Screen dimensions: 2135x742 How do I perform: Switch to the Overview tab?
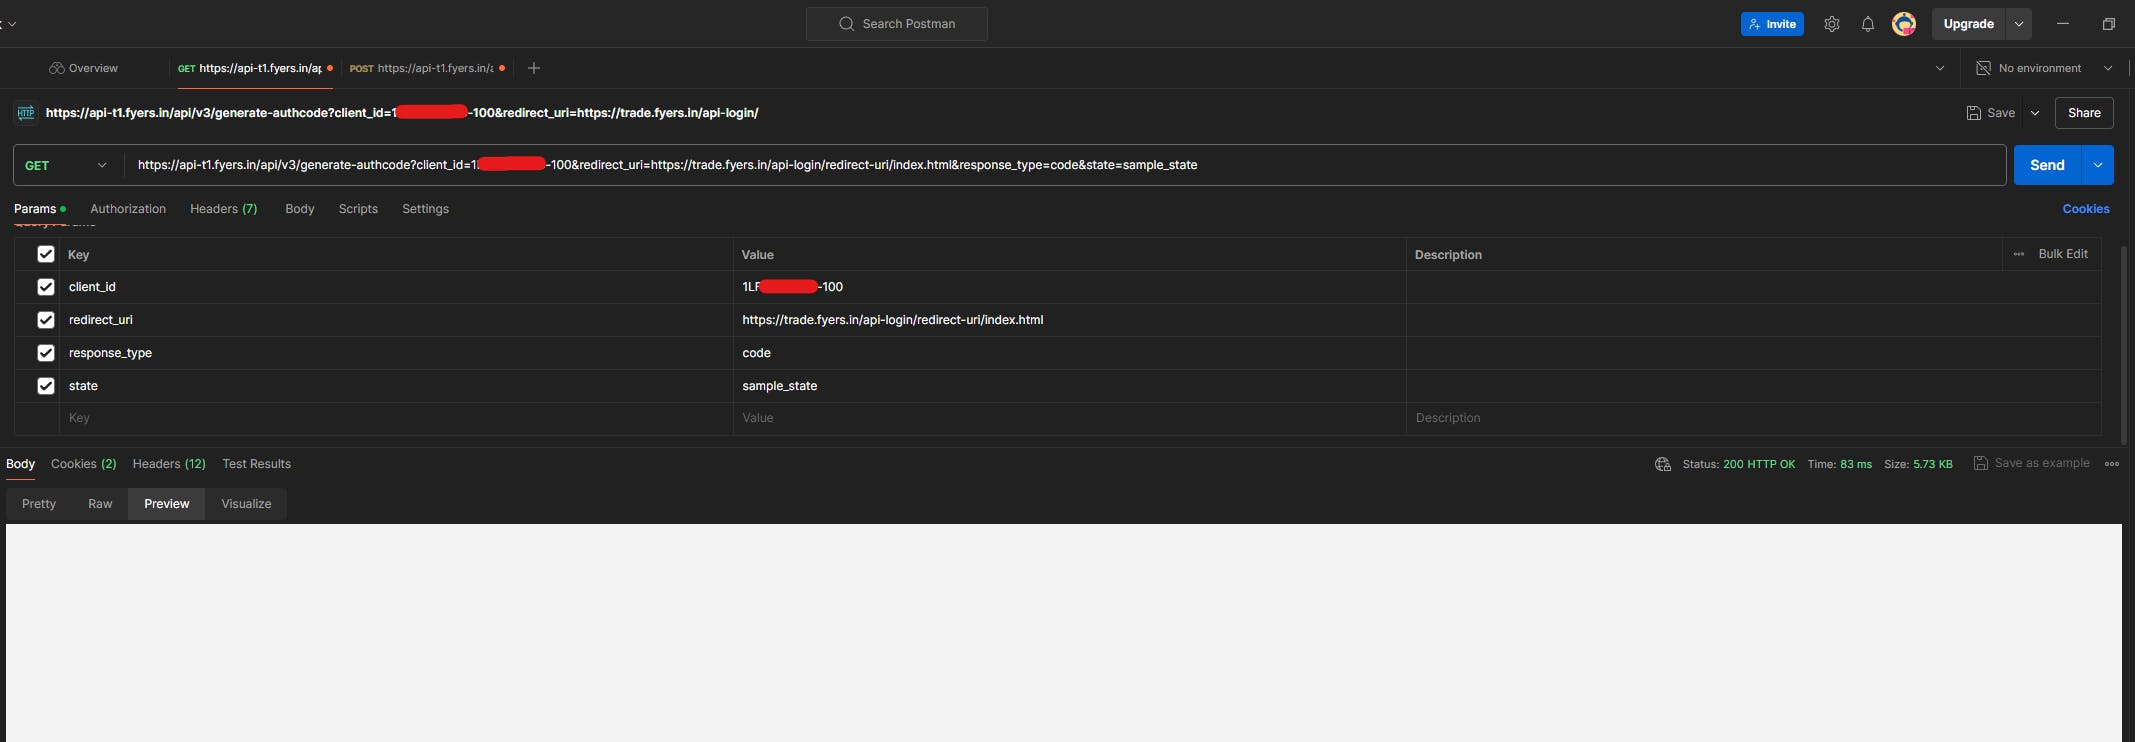(x=84, y=68)
